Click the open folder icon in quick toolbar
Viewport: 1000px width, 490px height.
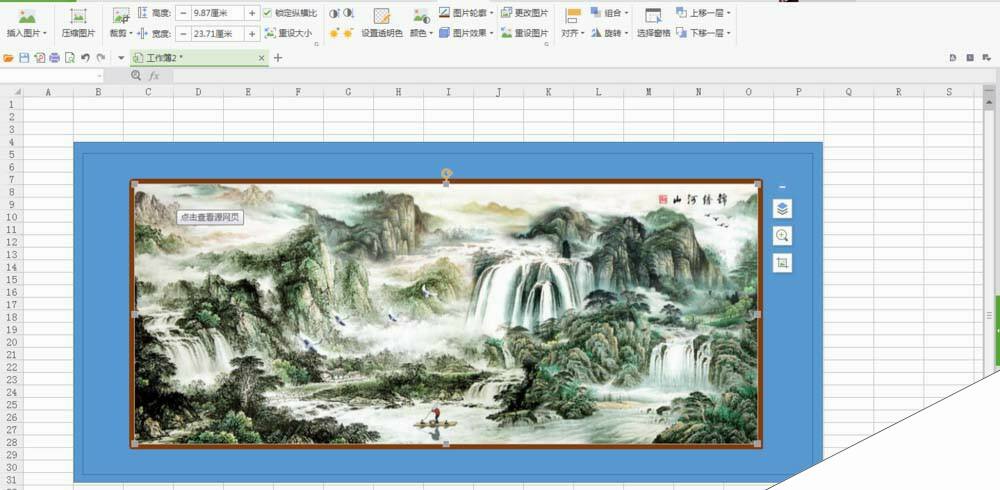coord(8,58)
